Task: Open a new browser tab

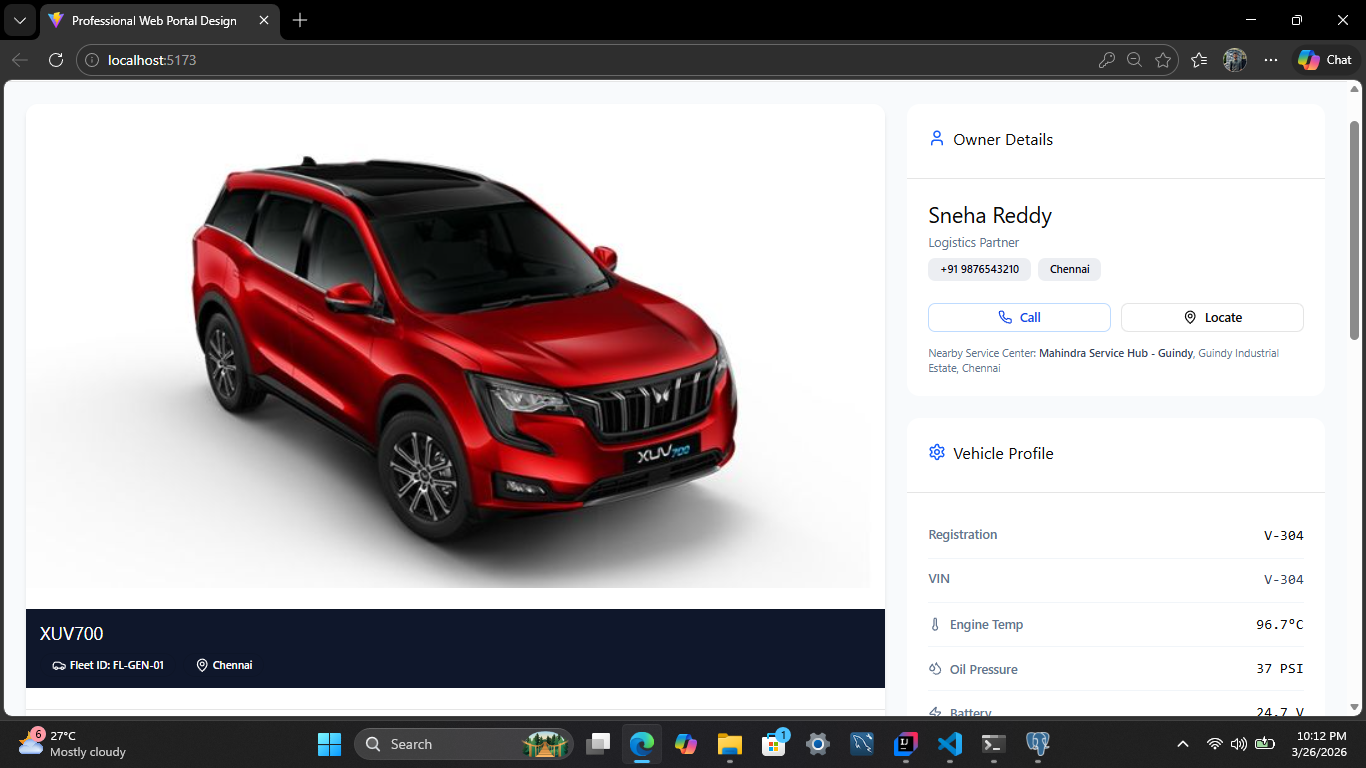Action: [300, 20]
